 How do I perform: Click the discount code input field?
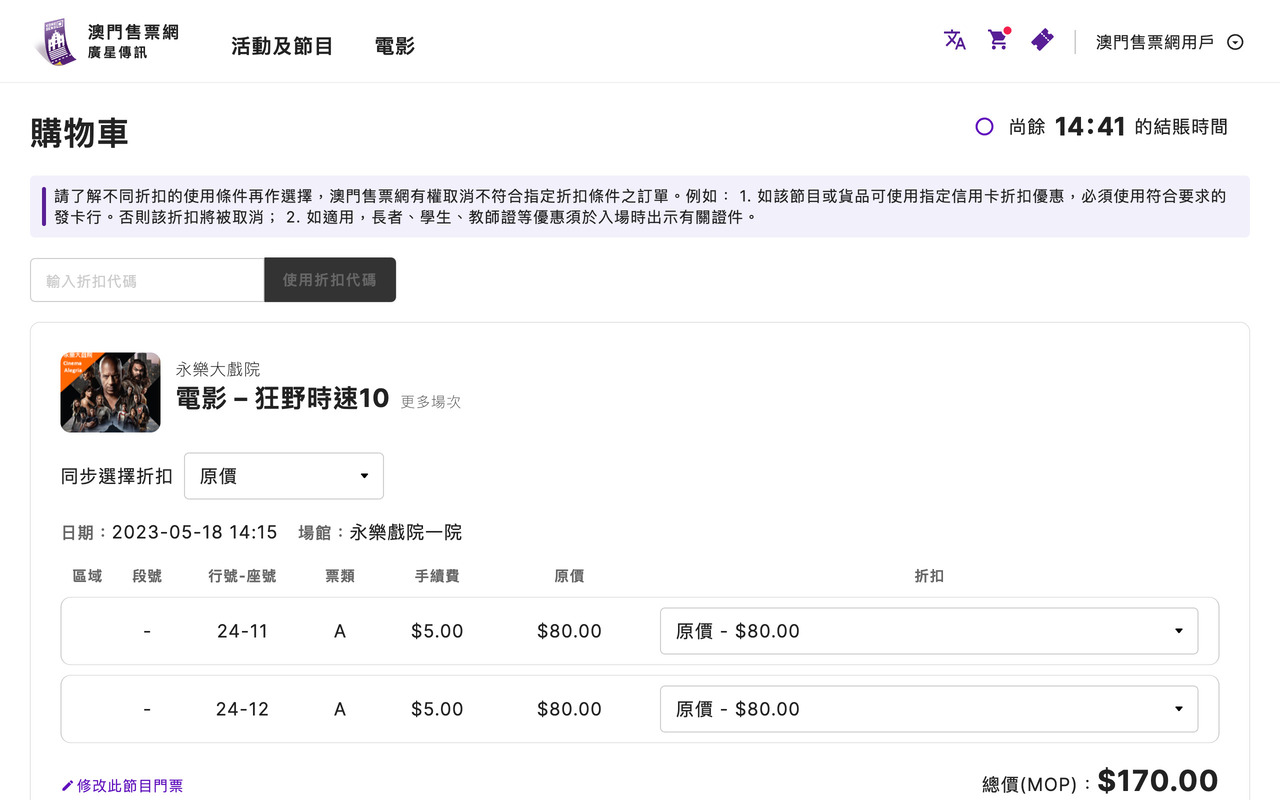point(146,280)
